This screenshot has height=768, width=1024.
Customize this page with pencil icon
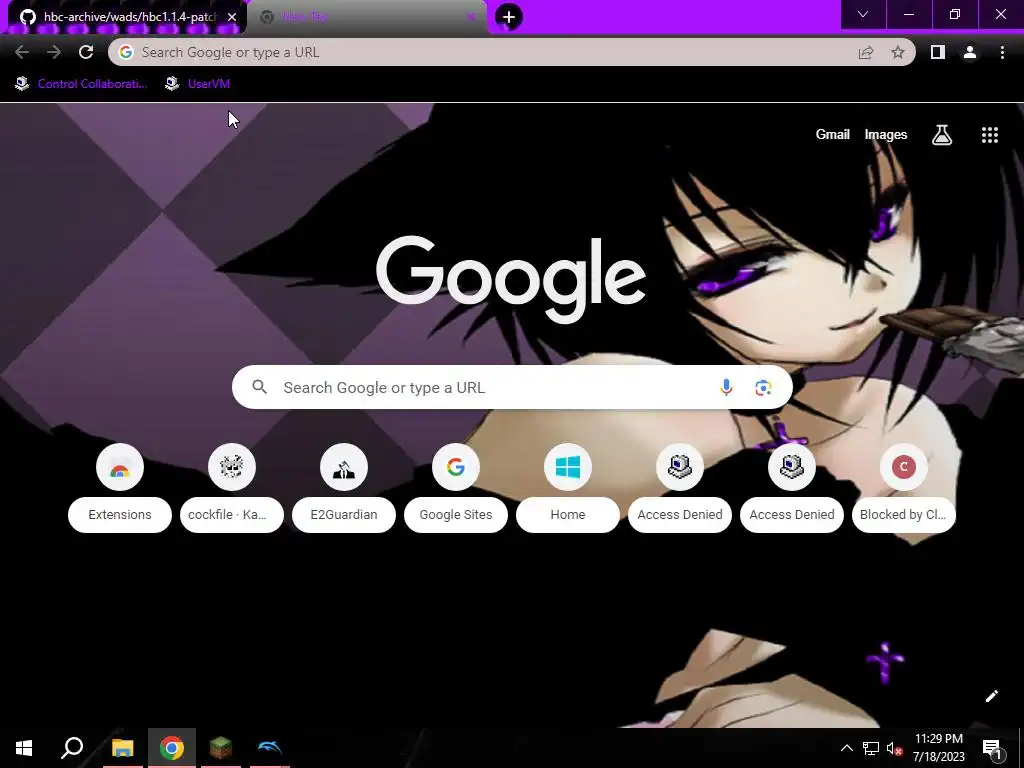click(991, 696)
